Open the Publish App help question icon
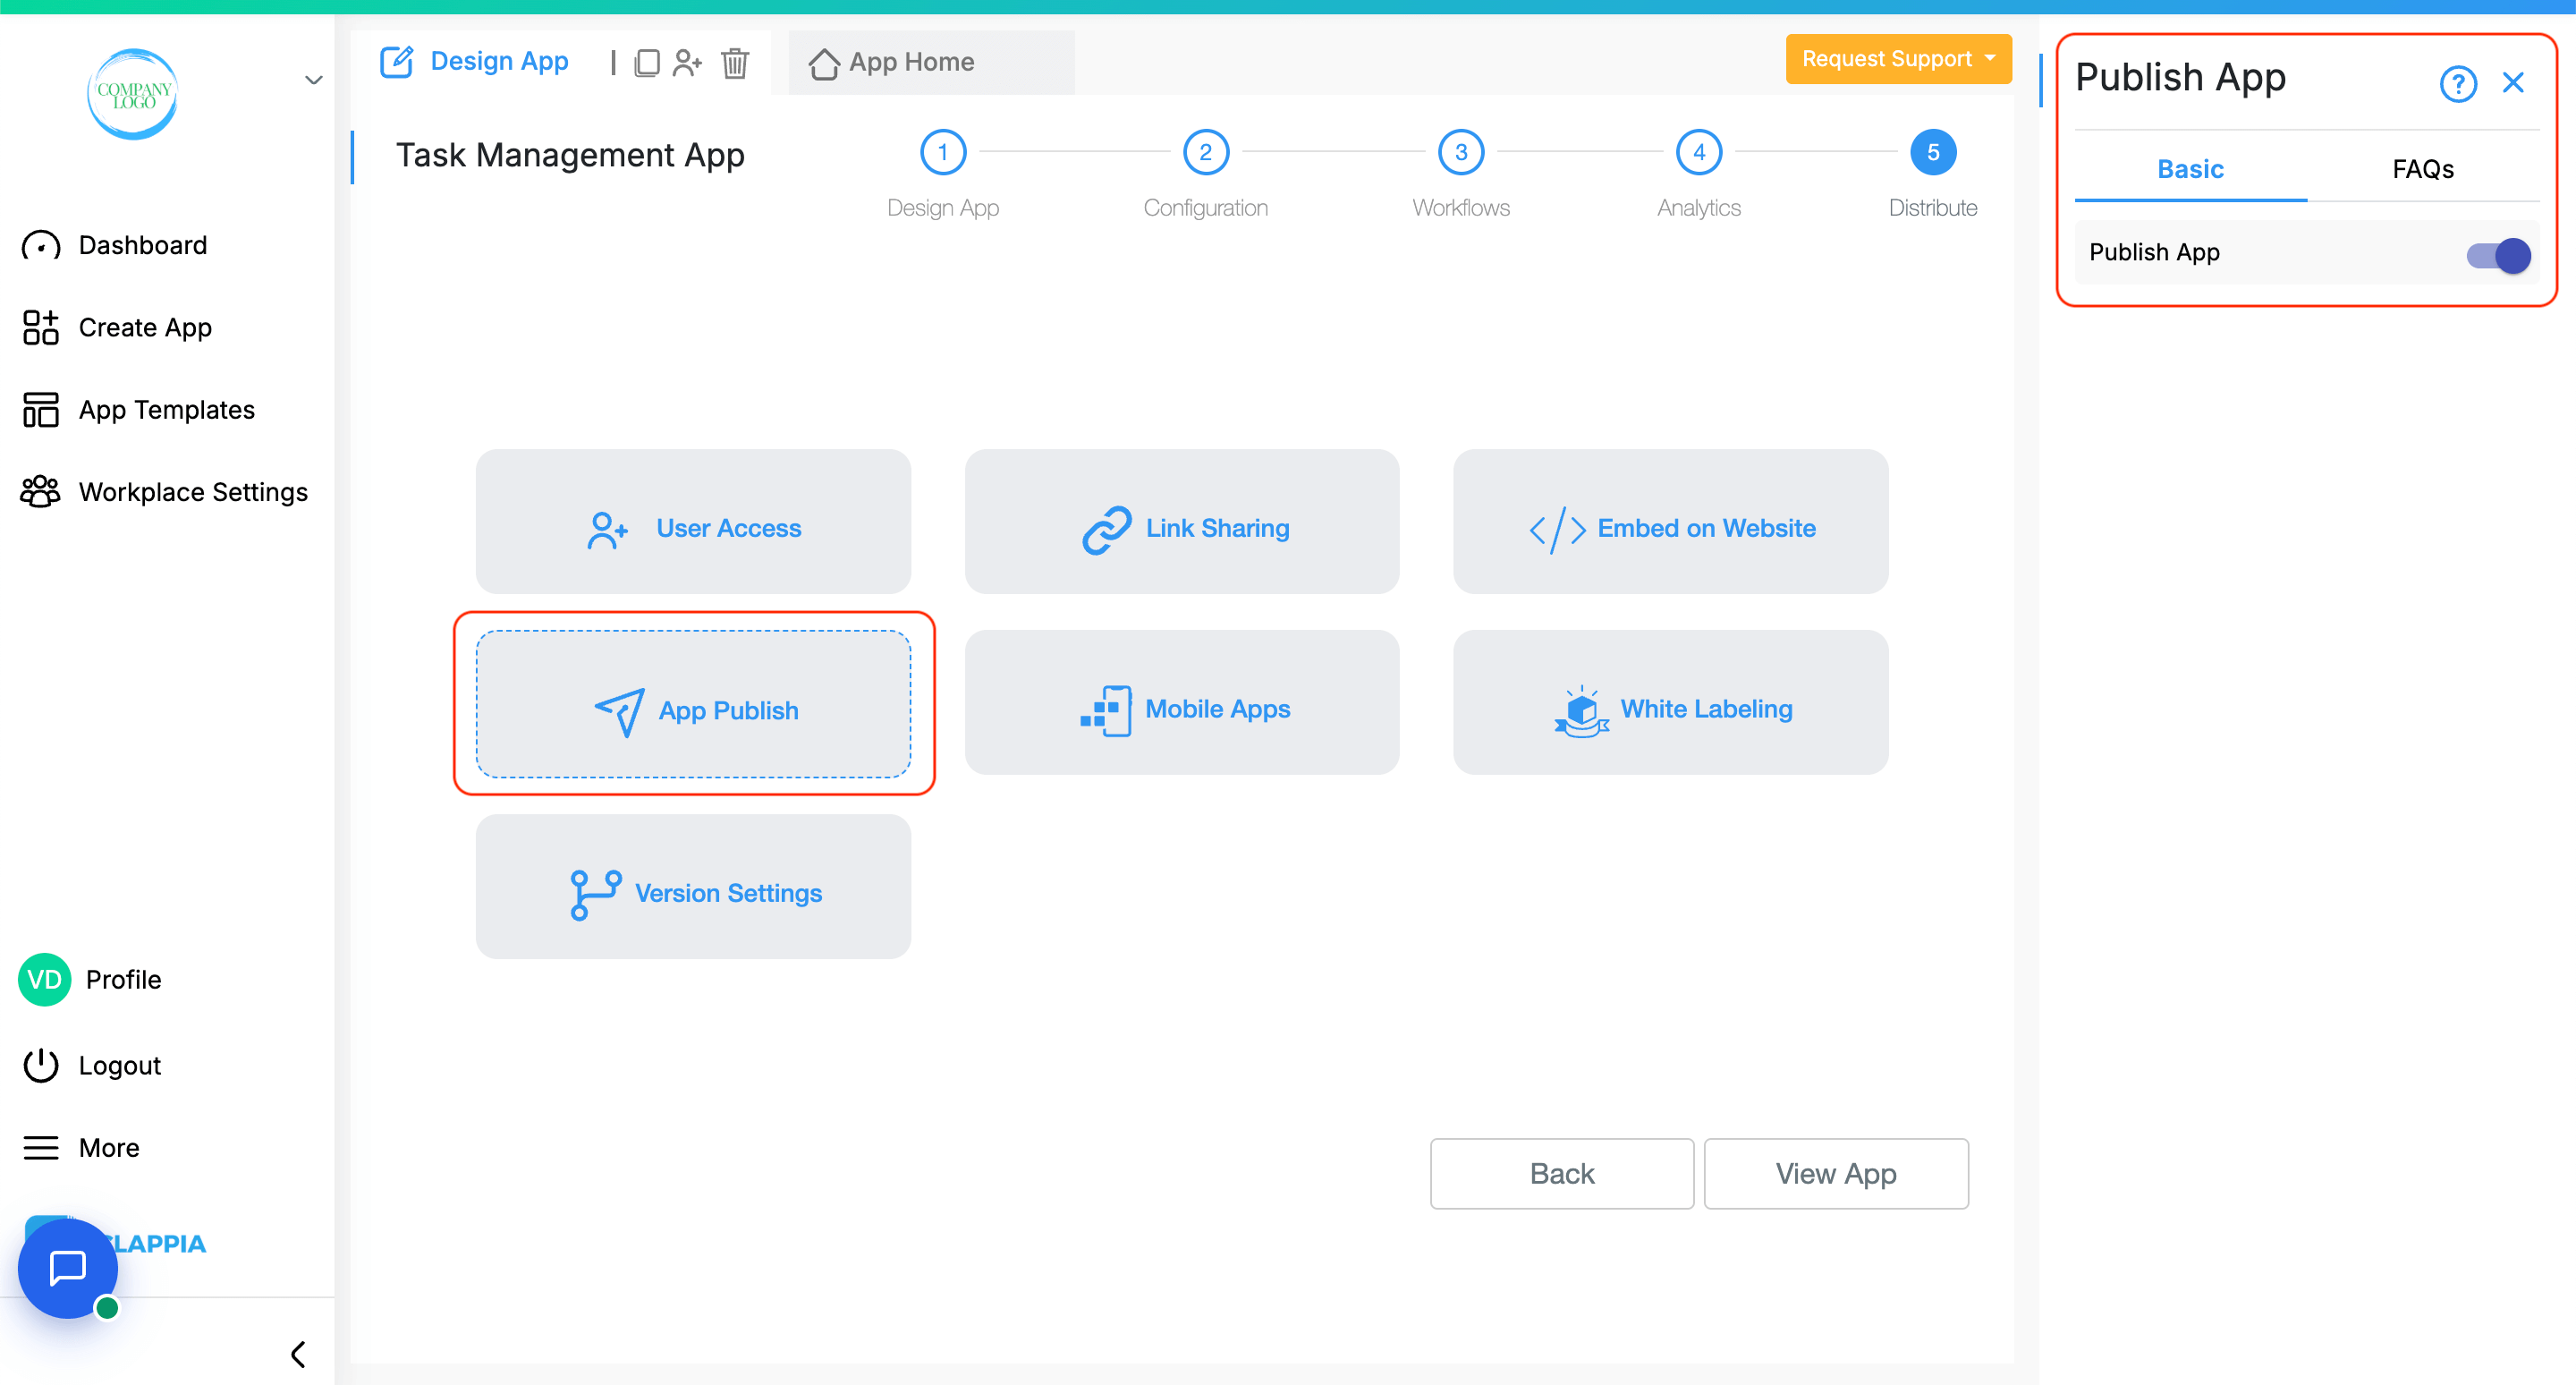The width and height of the screenshot is (2576, 1385). (2457, 83)
